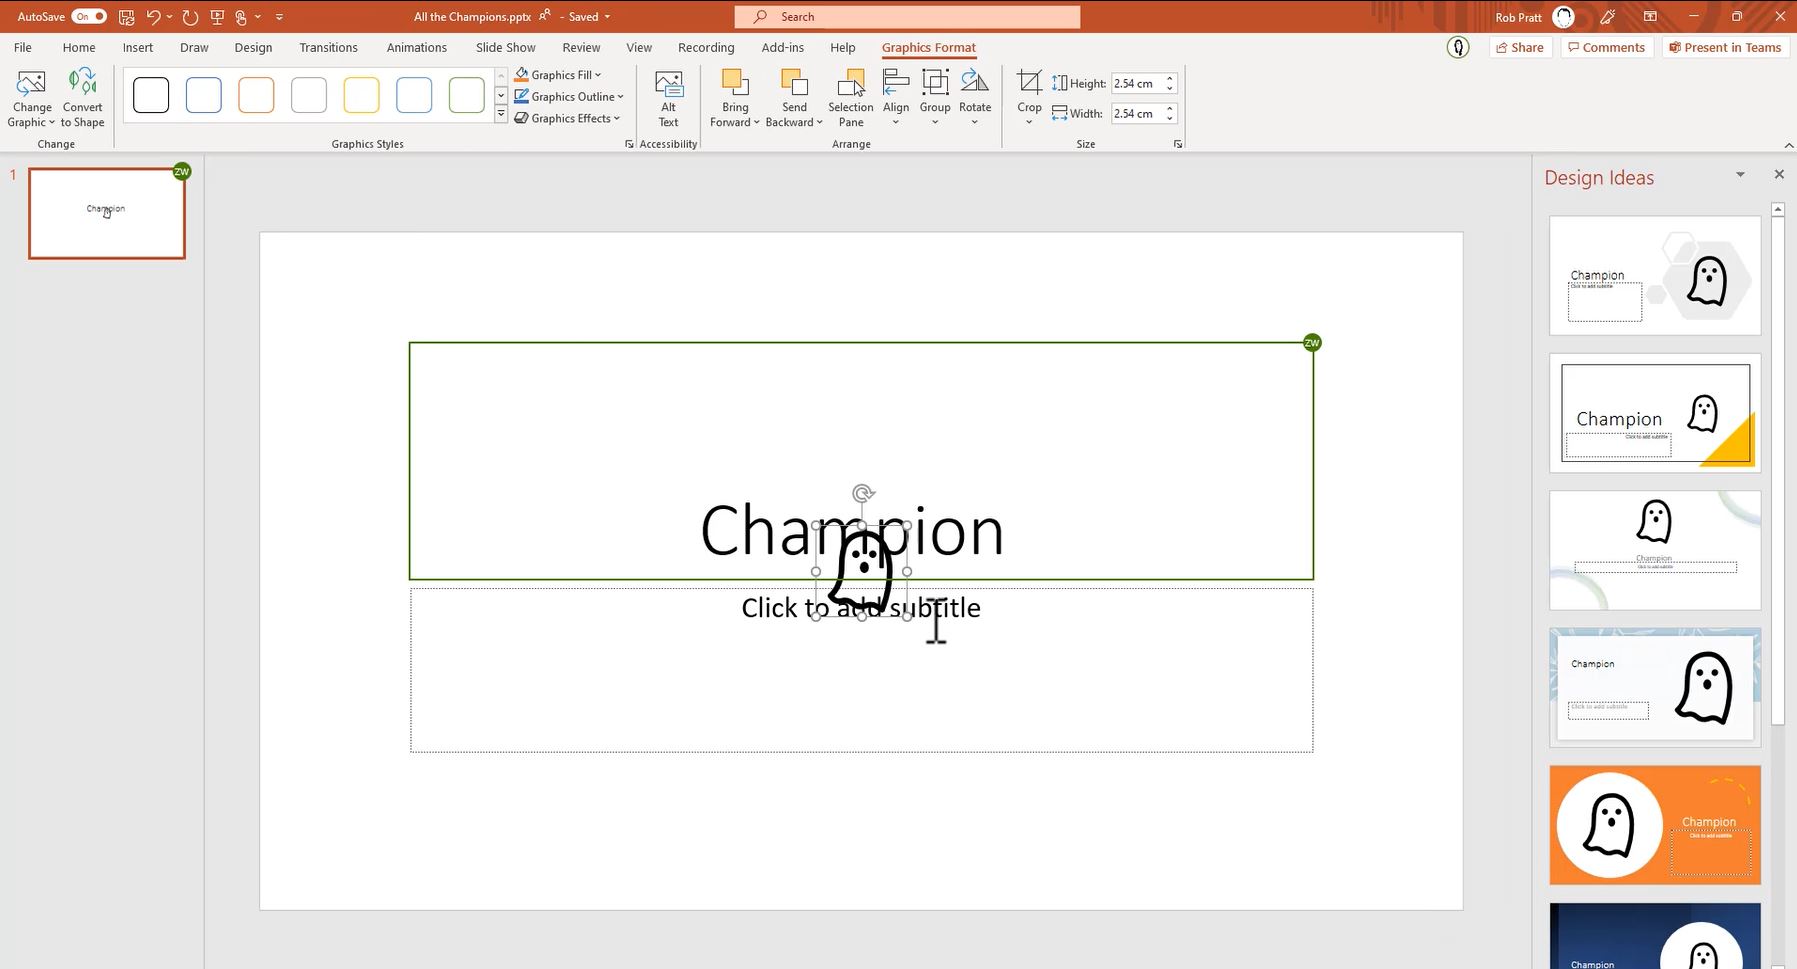
Task: Click the Bring Forward icon
Action: pos(735,86)
